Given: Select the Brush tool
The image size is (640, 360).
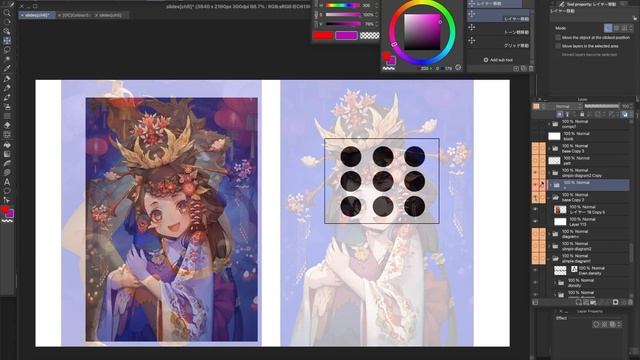Looking at the screenshot, I should pyautogui.click(x=7, y=98).
